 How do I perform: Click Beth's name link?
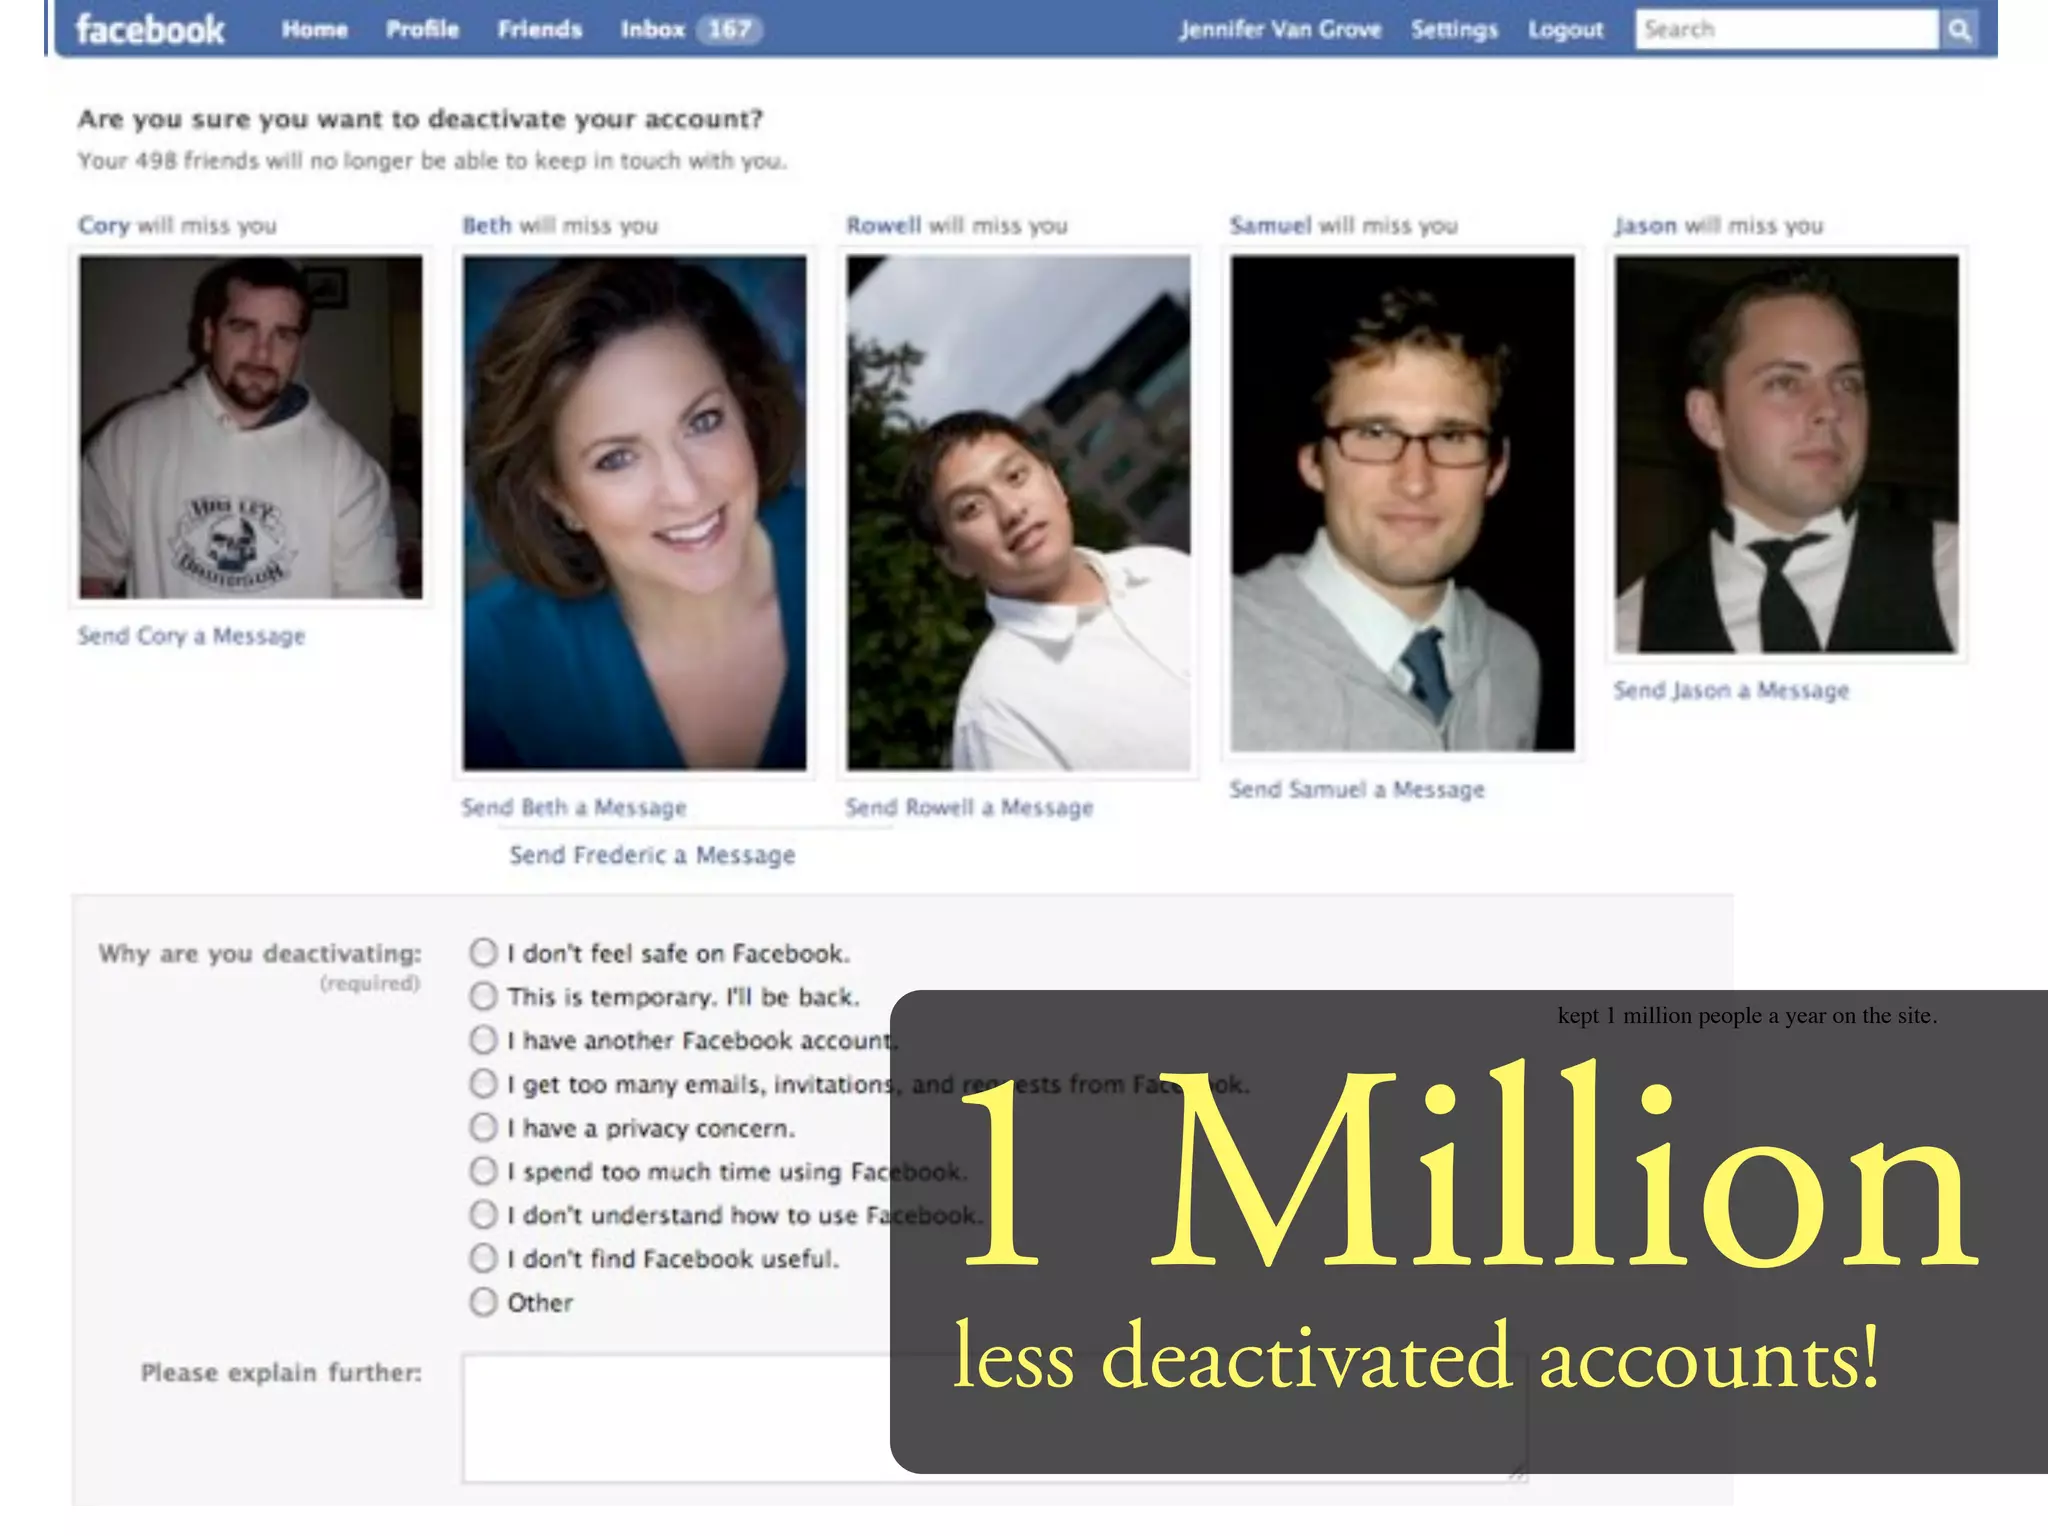point(487,225)
